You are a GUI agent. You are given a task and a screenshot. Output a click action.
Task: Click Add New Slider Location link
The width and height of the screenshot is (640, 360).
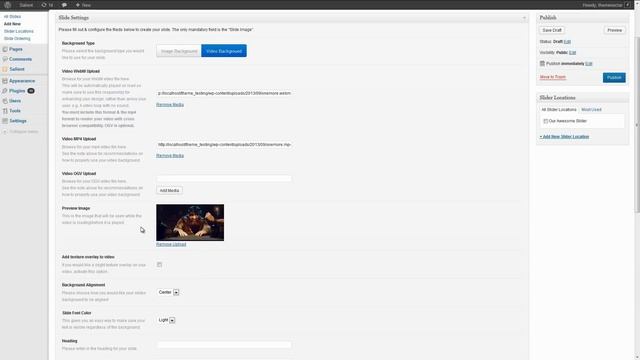564,137
